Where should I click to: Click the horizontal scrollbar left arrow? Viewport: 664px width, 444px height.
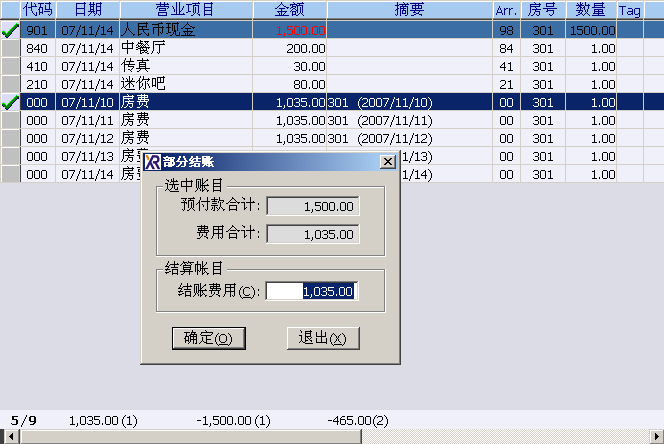11,437
